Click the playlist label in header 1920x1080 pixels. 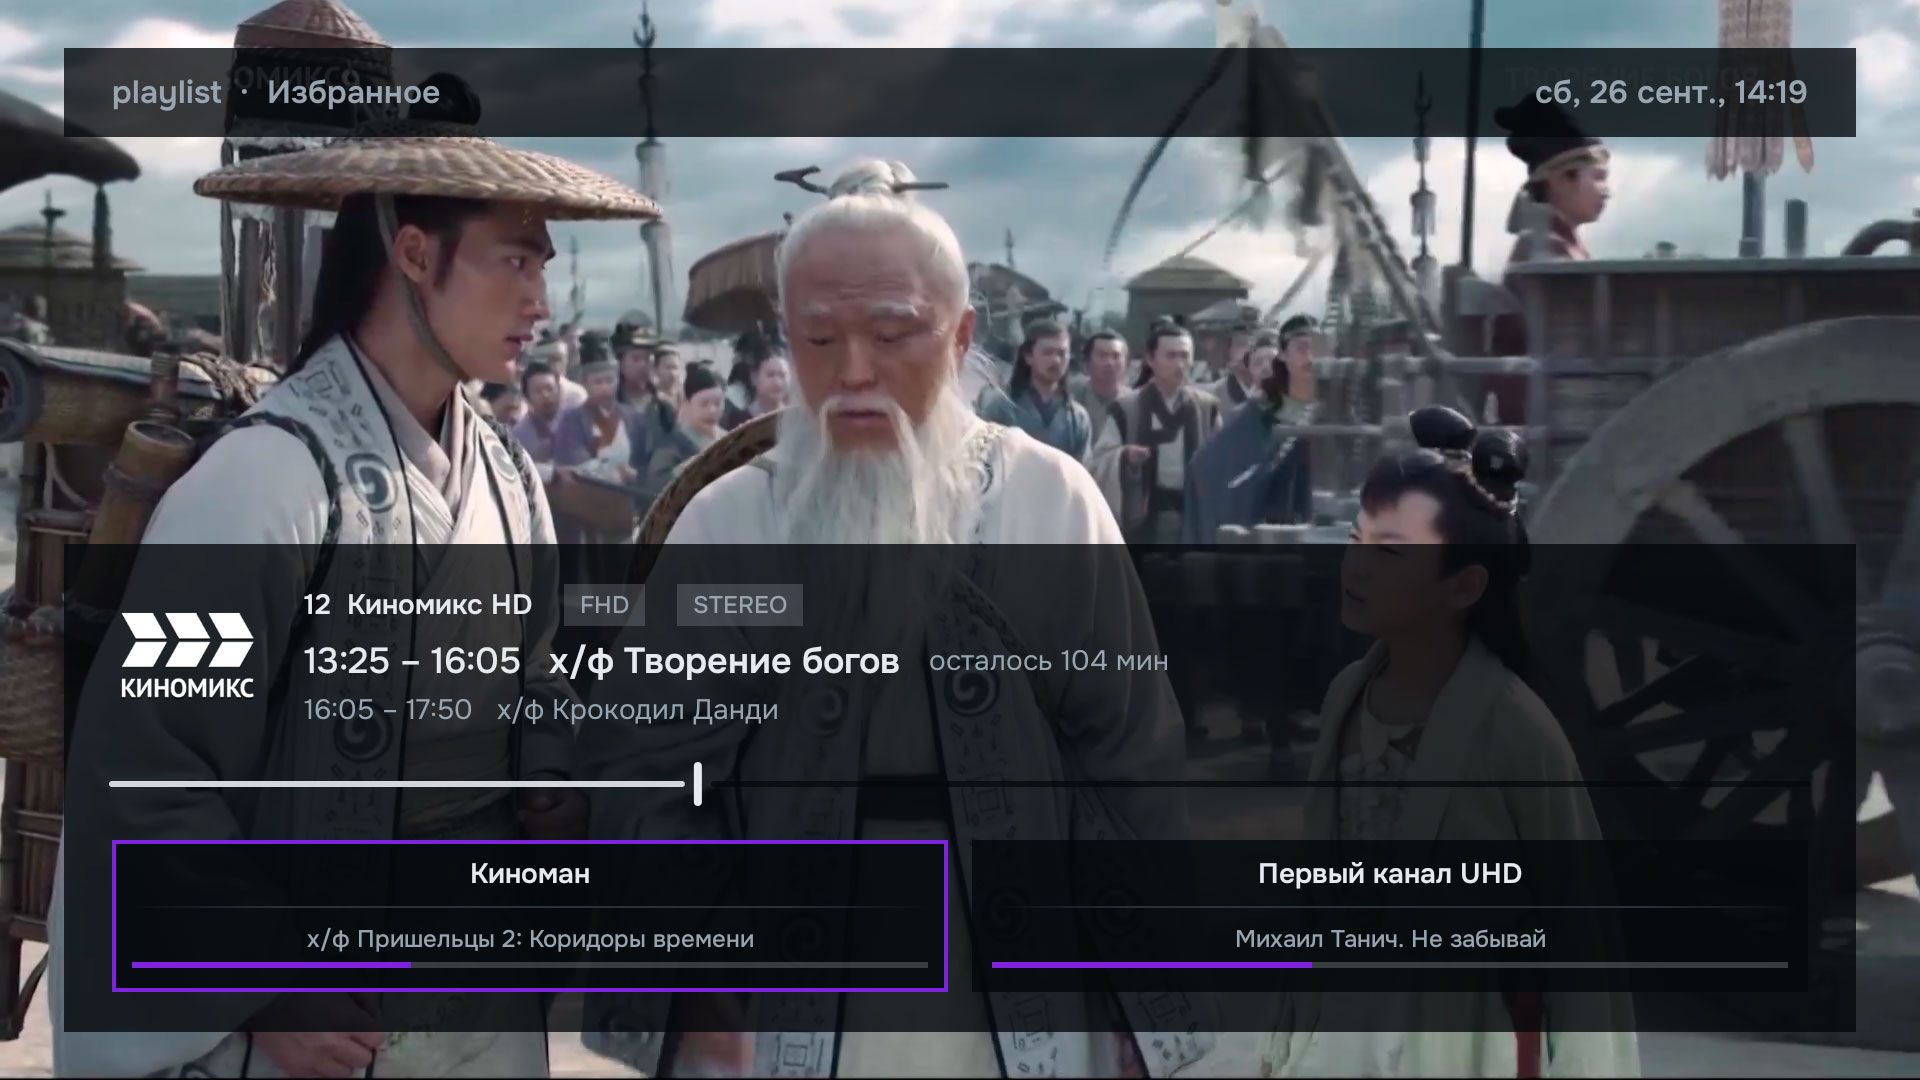point(166,92)
